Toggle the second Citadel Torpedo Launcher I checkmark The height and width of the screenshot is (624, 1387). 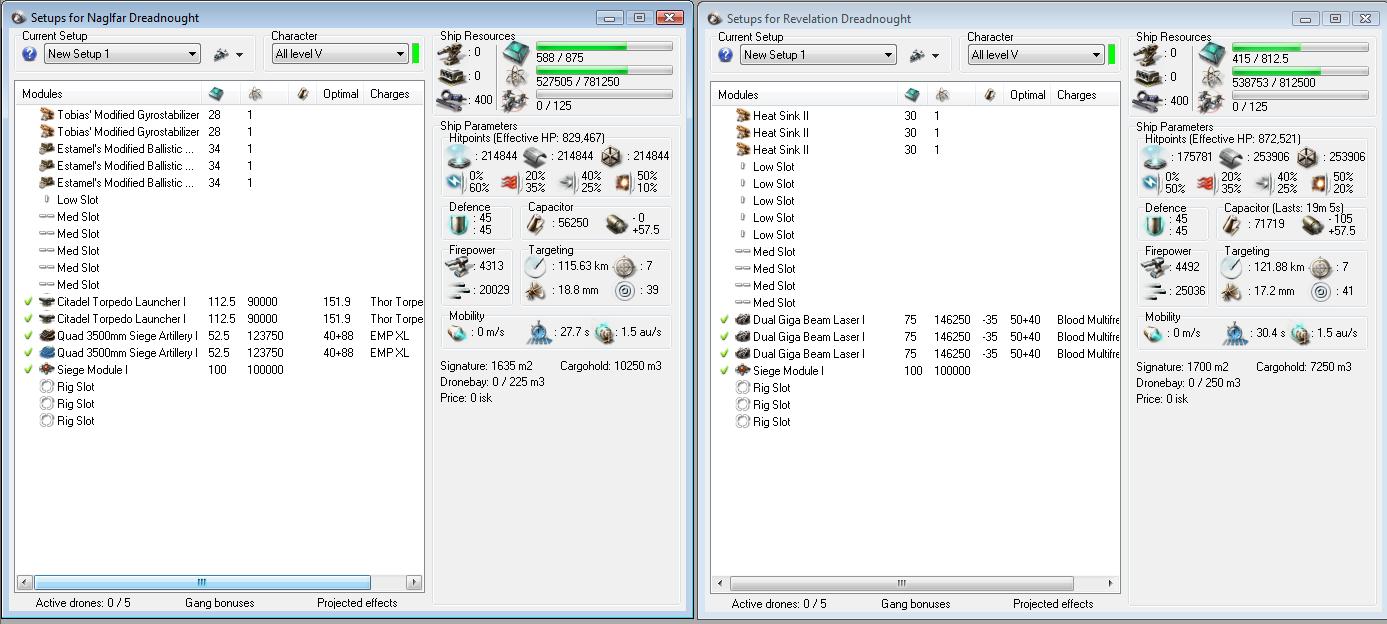pyautogui.click(x=28, y=319)
